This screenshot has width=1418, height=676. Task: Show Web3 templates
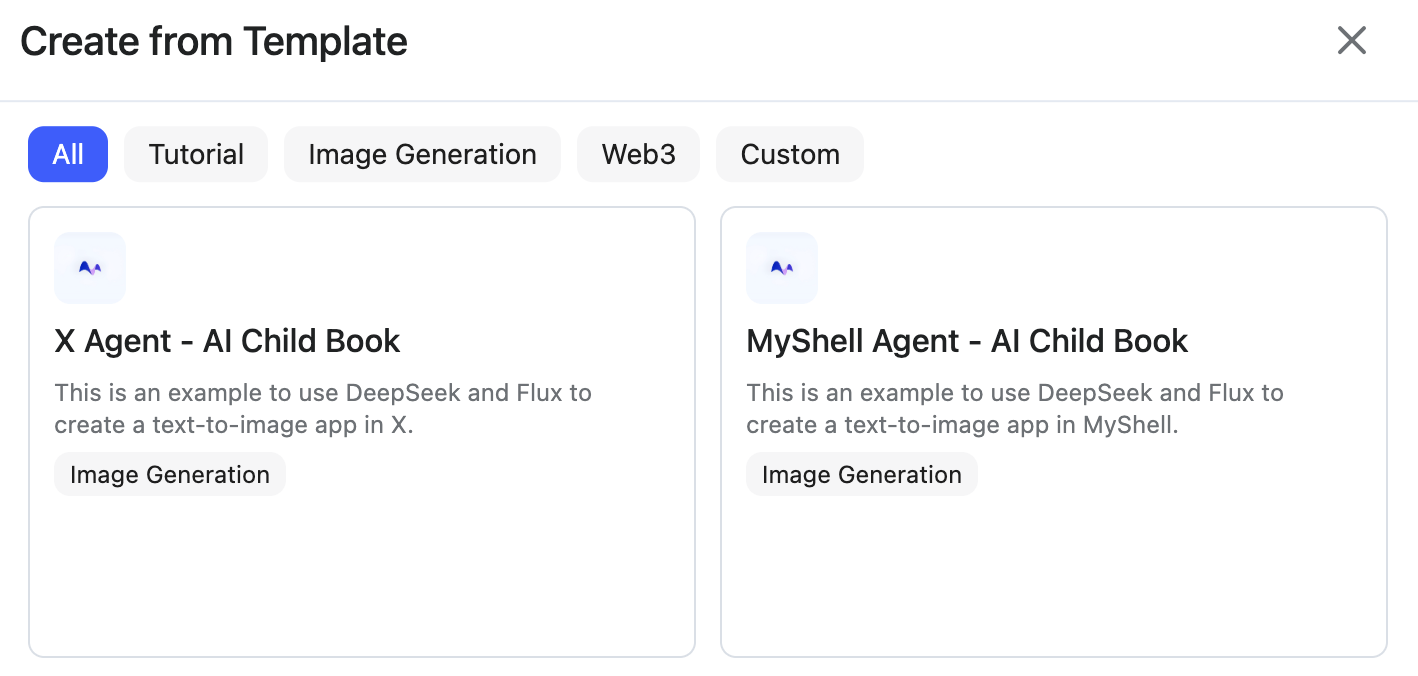click(x=638, y=154)
